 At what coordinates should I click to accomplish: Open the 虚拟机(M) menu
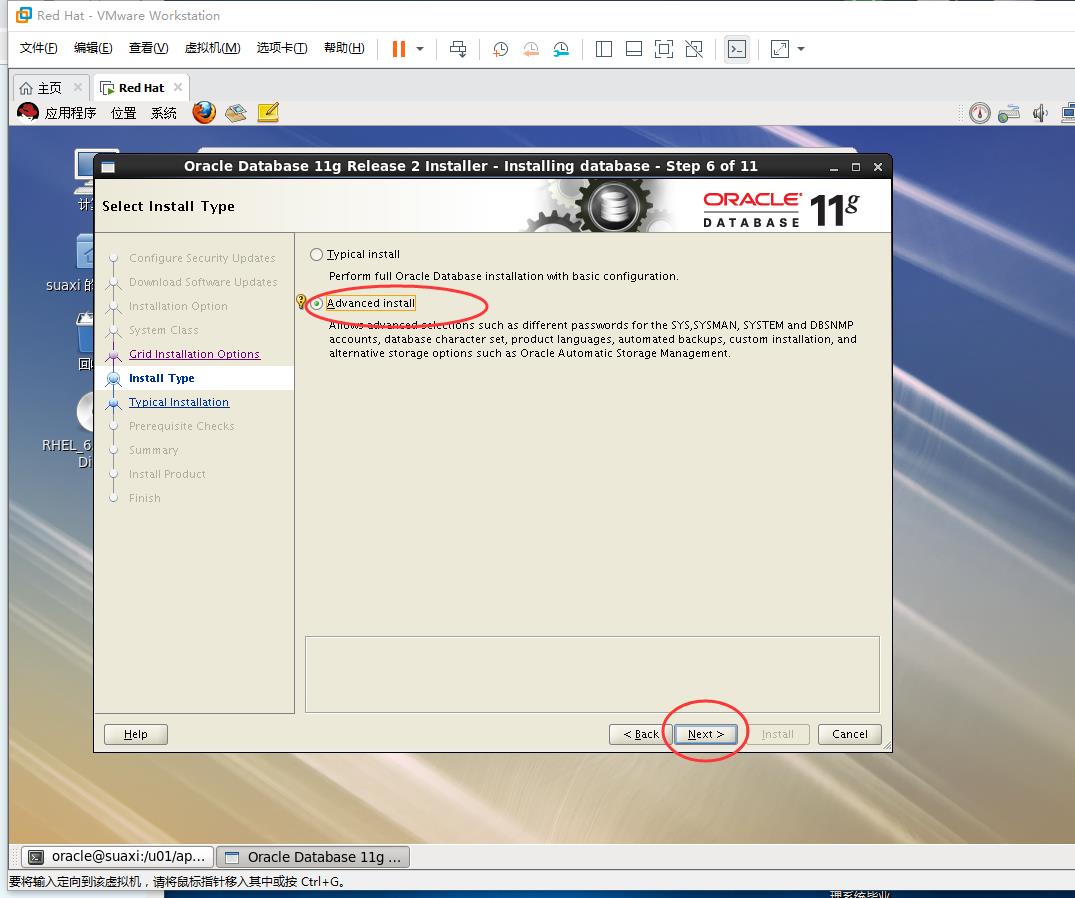coord(213,48)
